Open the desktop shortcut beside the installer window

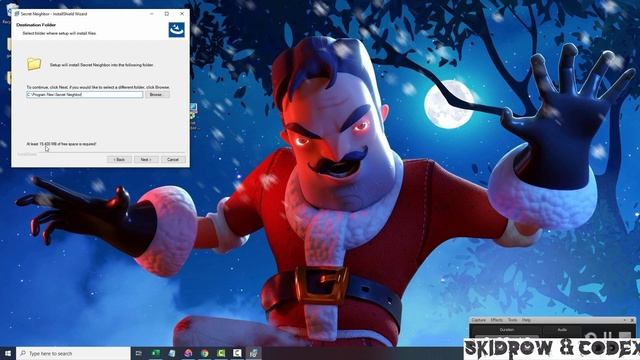coord(193,116)
